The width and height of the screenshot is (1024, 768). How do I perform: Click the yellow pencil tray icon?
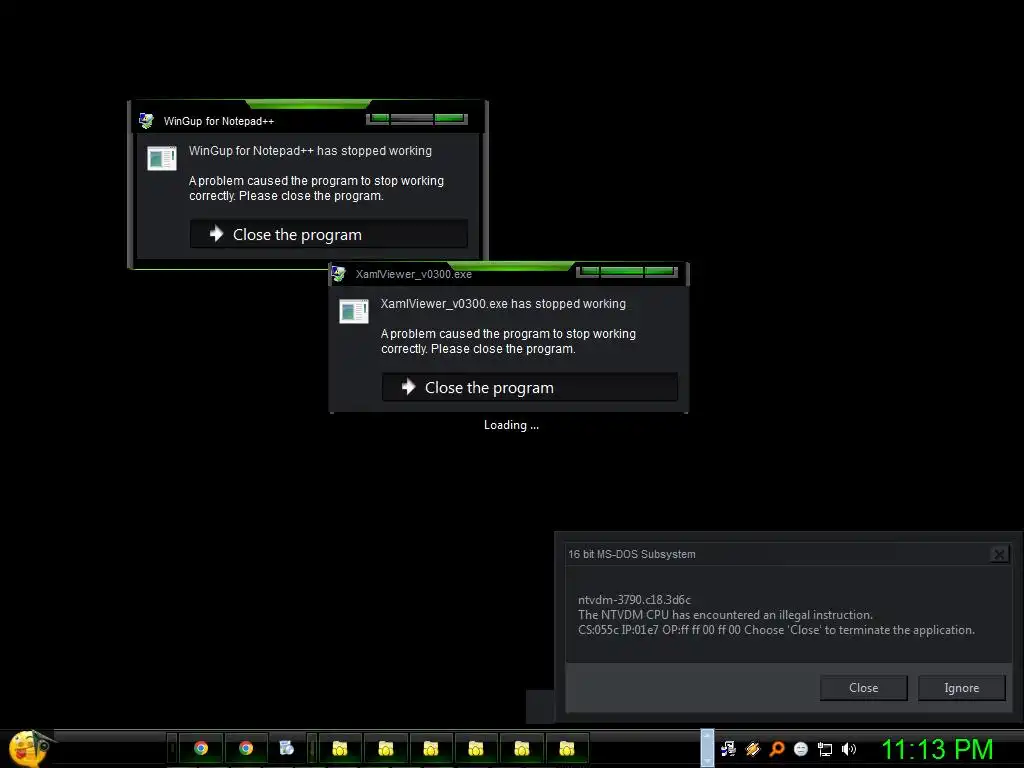coord(752,749)
